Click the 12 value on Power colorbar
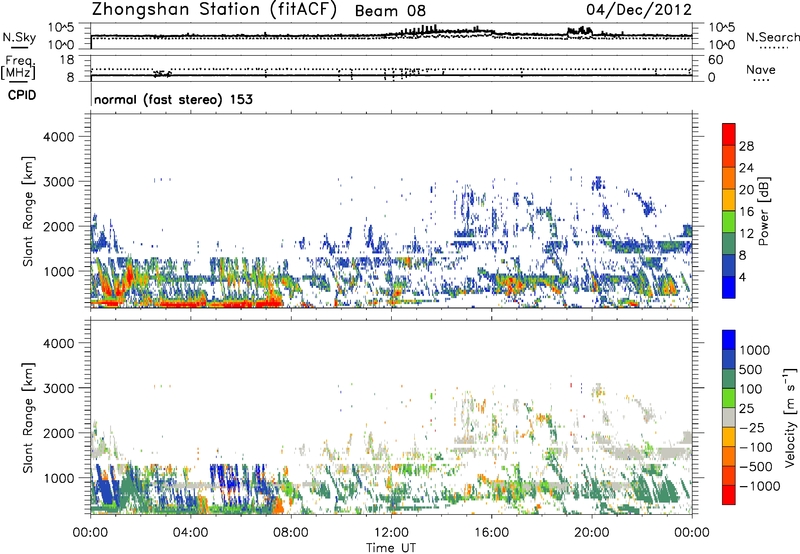800x554 pixels. pyautogui.click(x=746, y=234)
